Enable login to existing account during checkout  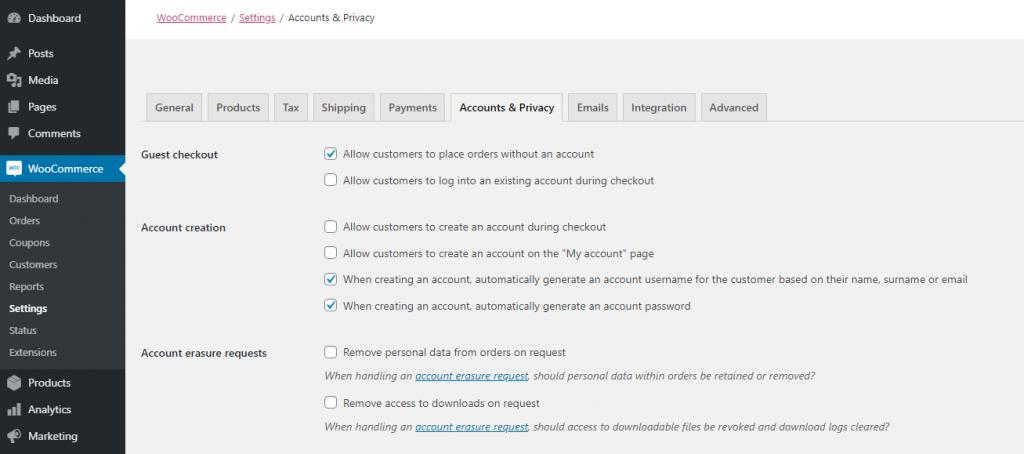click(330, 180)
